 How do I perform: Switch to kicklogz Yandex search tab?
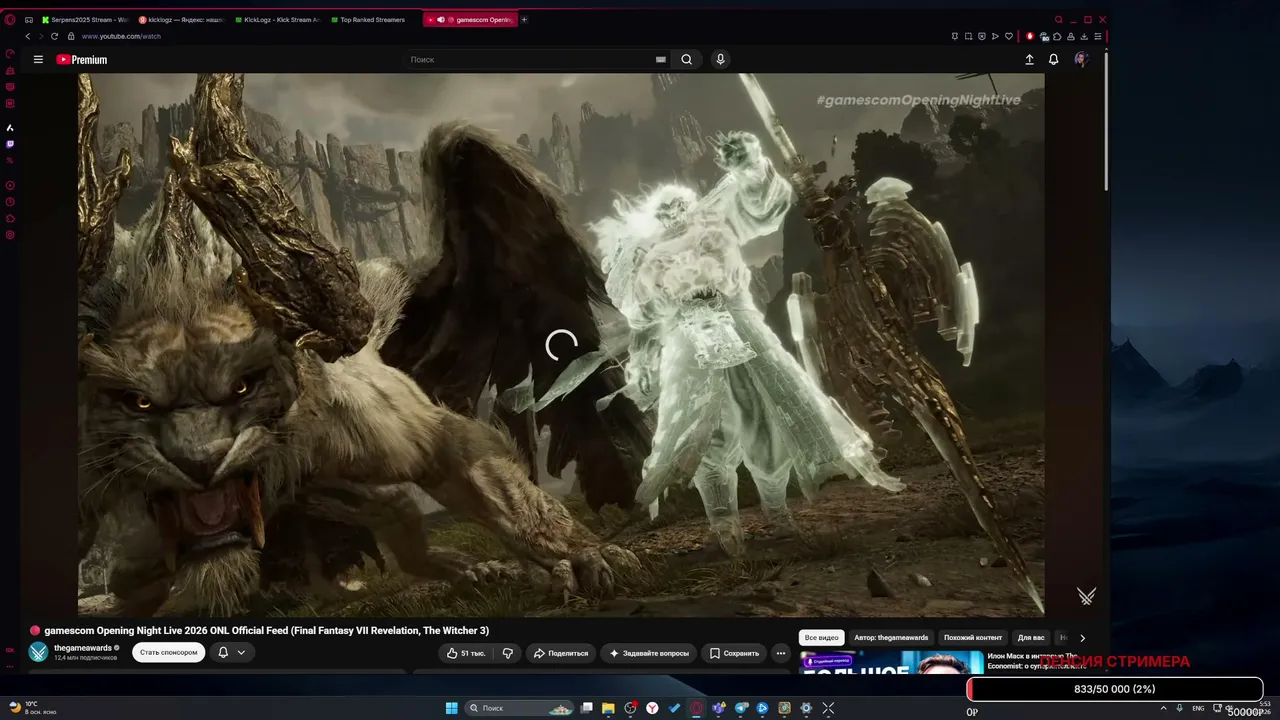[181, 20]
